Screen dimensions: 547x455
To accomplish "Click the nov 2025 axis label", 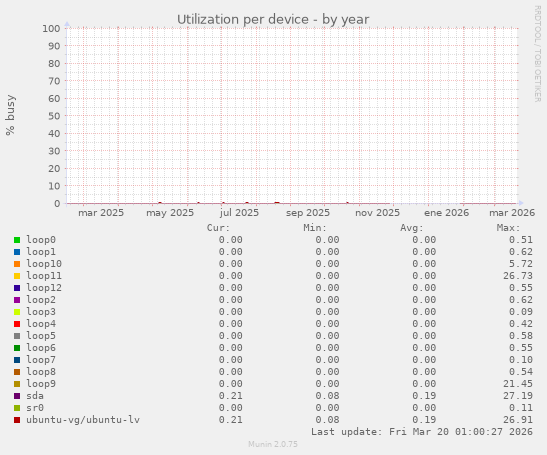I will coord(377,212).
